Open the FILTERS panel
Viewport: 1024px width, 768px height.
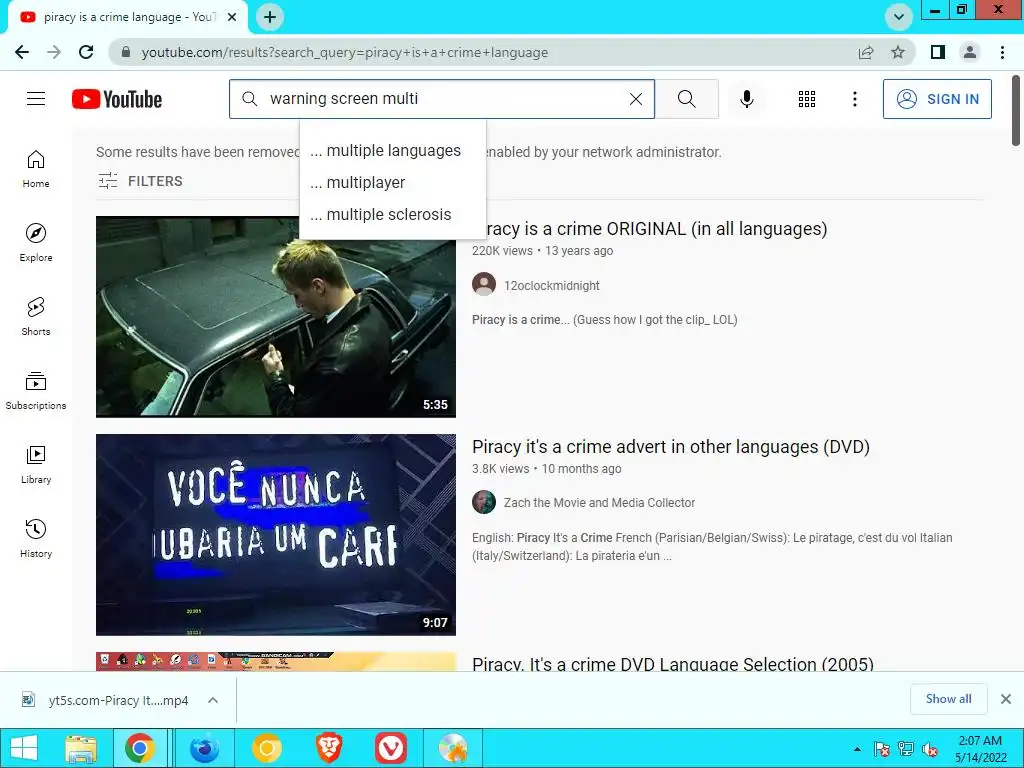click(x=140, y=181)
